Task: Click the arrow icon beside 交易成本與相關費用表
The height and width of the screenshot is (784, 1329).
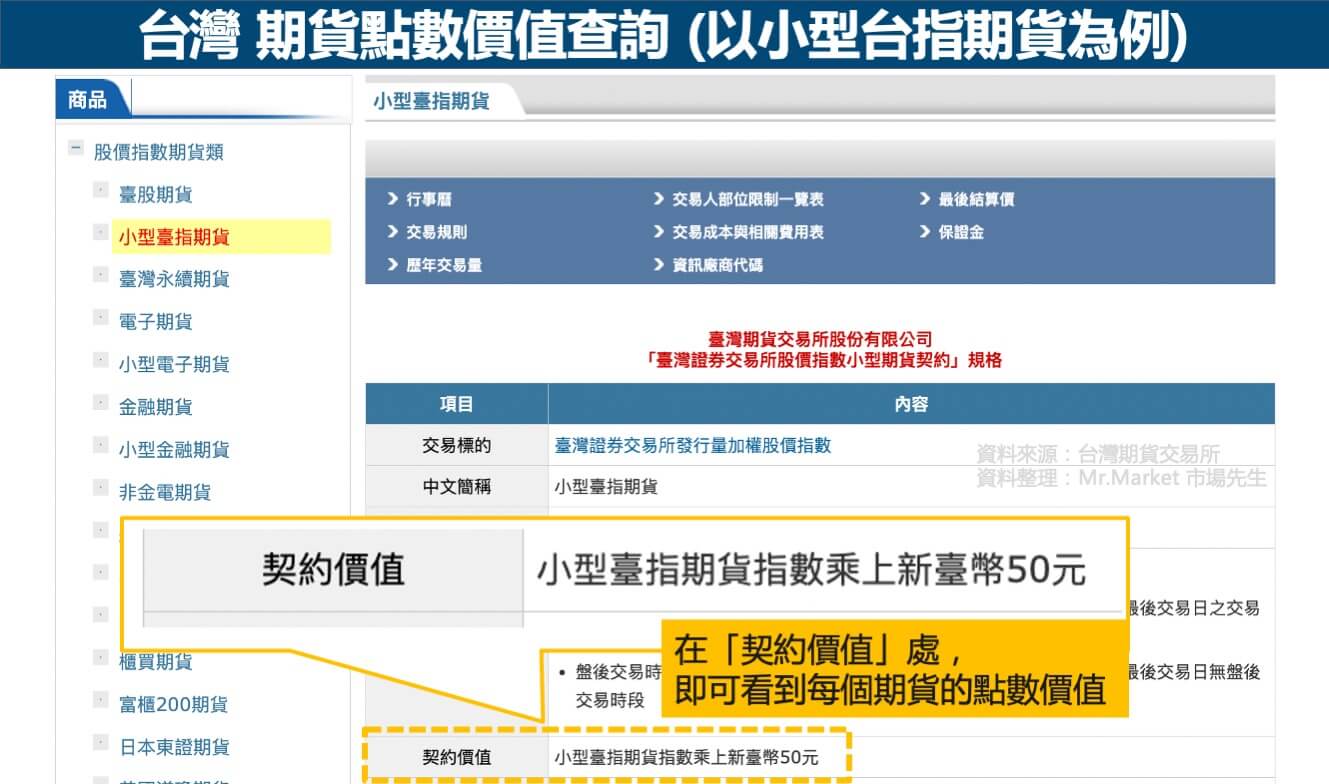Action: 659,232
